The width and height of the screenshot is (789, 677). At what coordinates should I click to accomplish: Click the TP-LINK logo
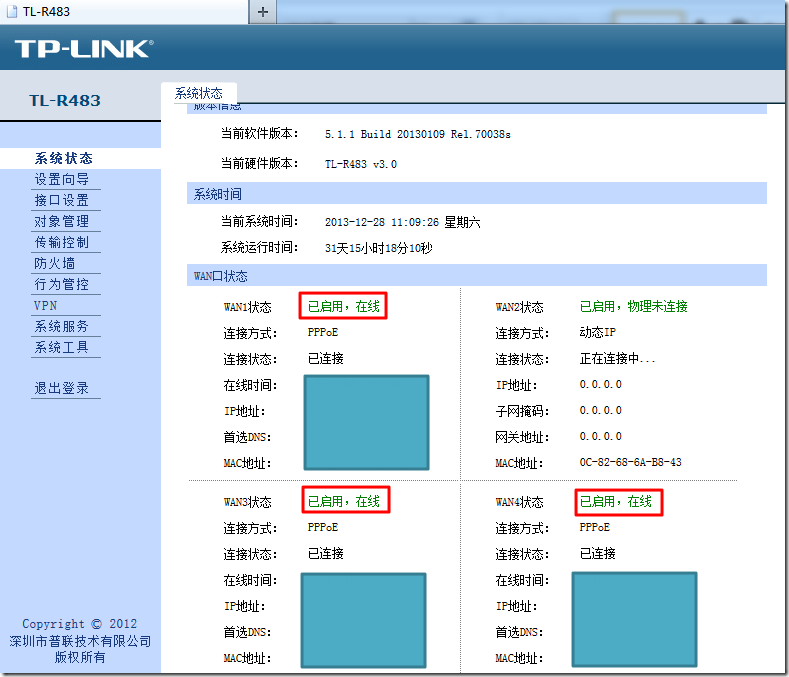(x=84, y=49)
